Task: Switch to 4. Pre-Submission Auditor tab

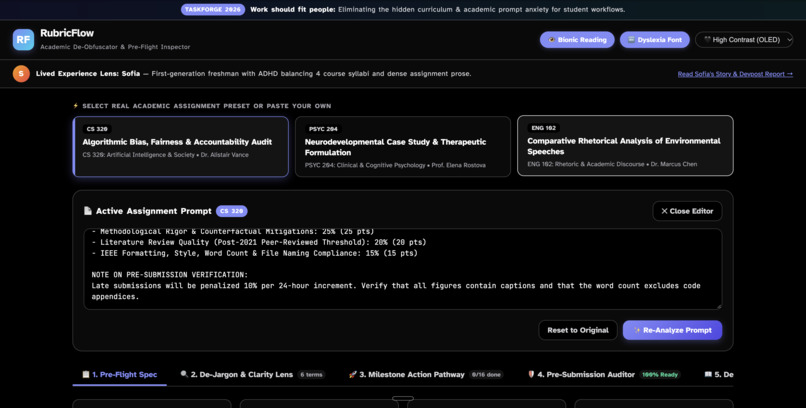Action: [x=604, y=375]
